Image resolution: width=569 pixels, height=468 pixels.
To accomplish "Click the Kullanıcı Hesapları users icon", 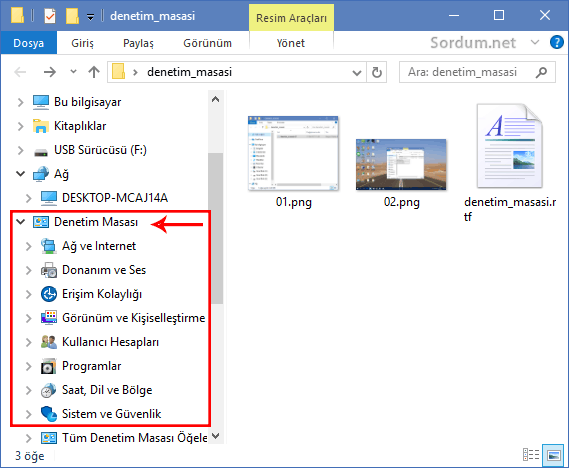I will [x=49, y=342].
